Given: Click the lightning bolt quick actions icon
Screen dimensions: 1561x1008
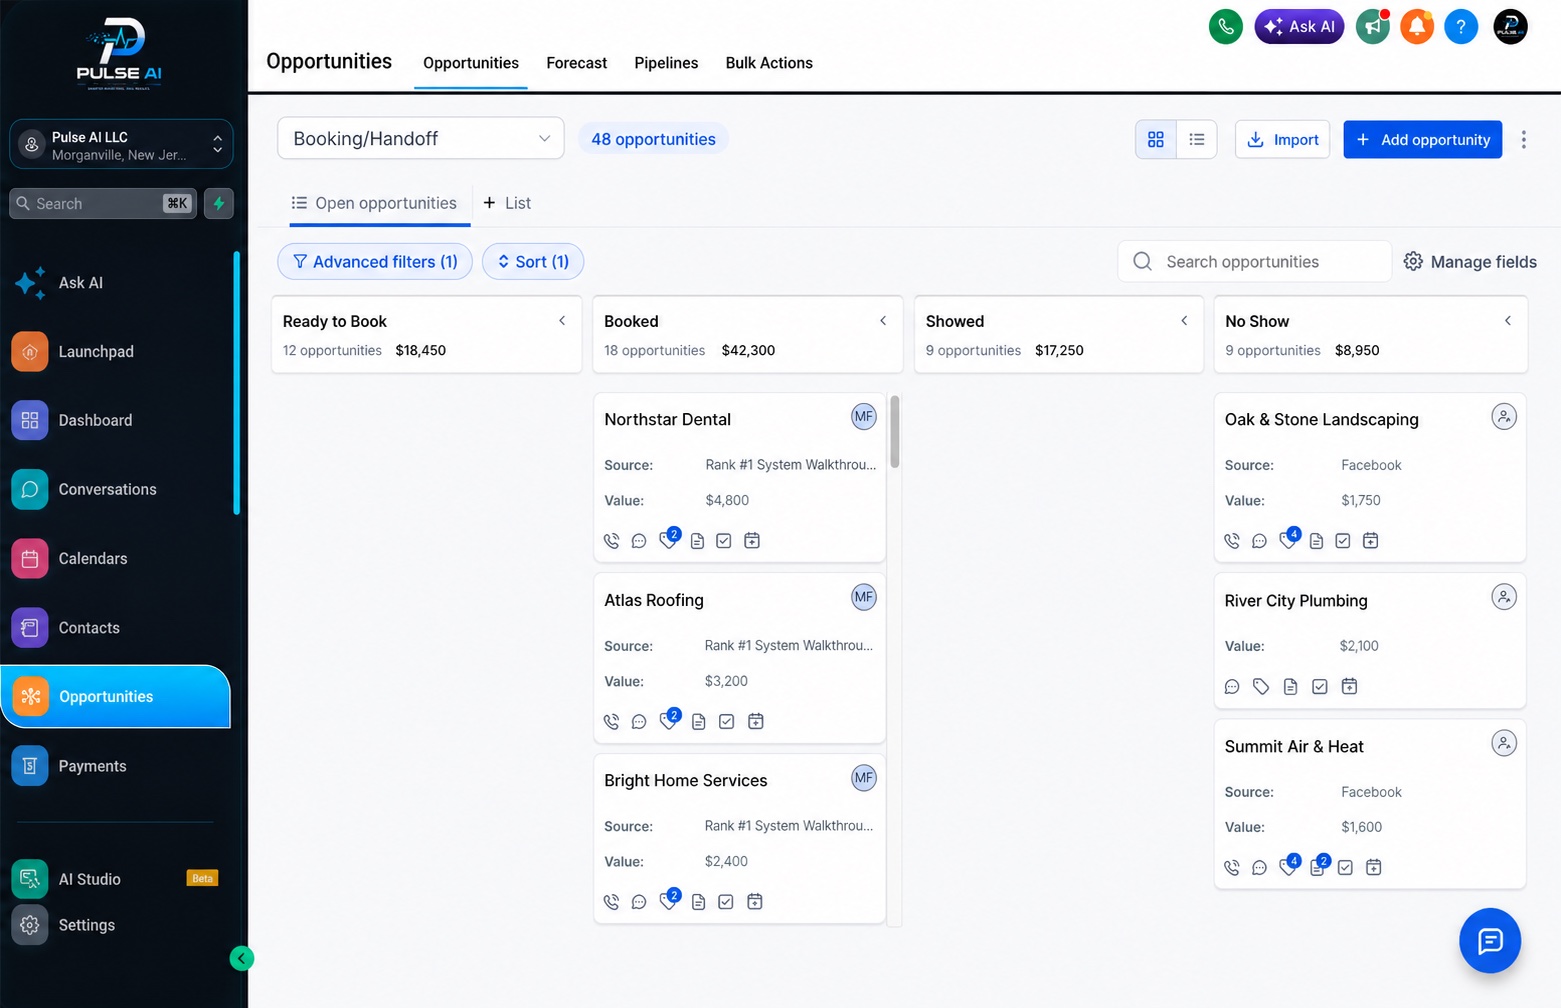Looking at the screenshot, I should point(218,203).
